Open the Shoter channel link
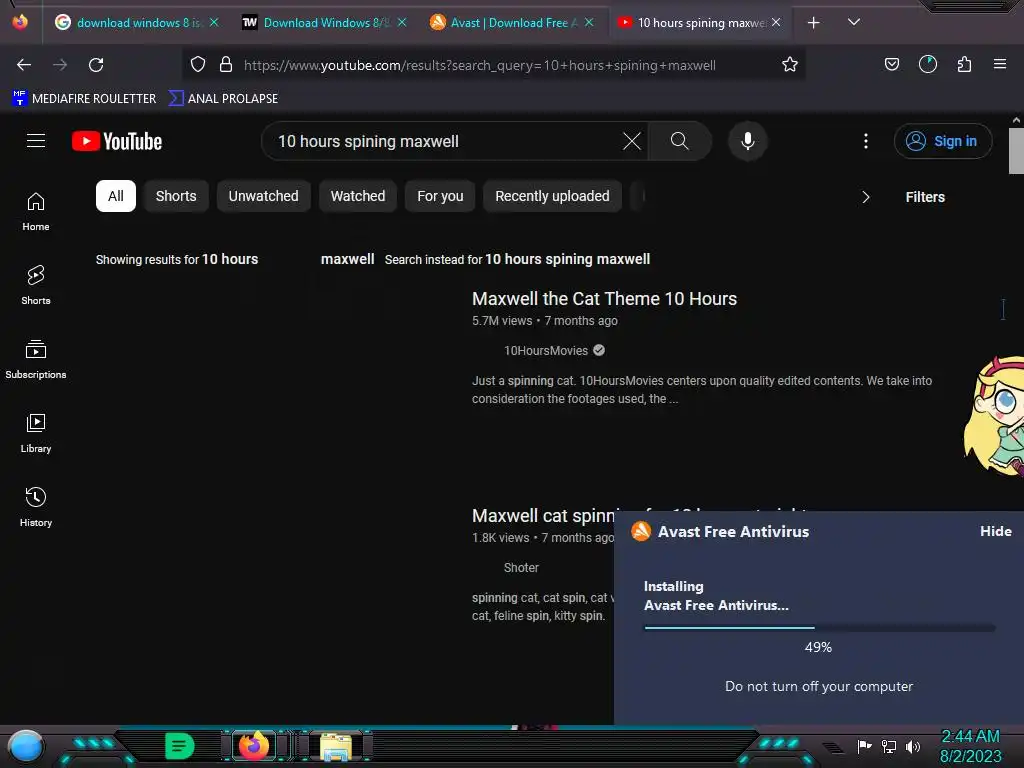The width and height of the screenshot is (1024, 768). (x=521, y=568)
